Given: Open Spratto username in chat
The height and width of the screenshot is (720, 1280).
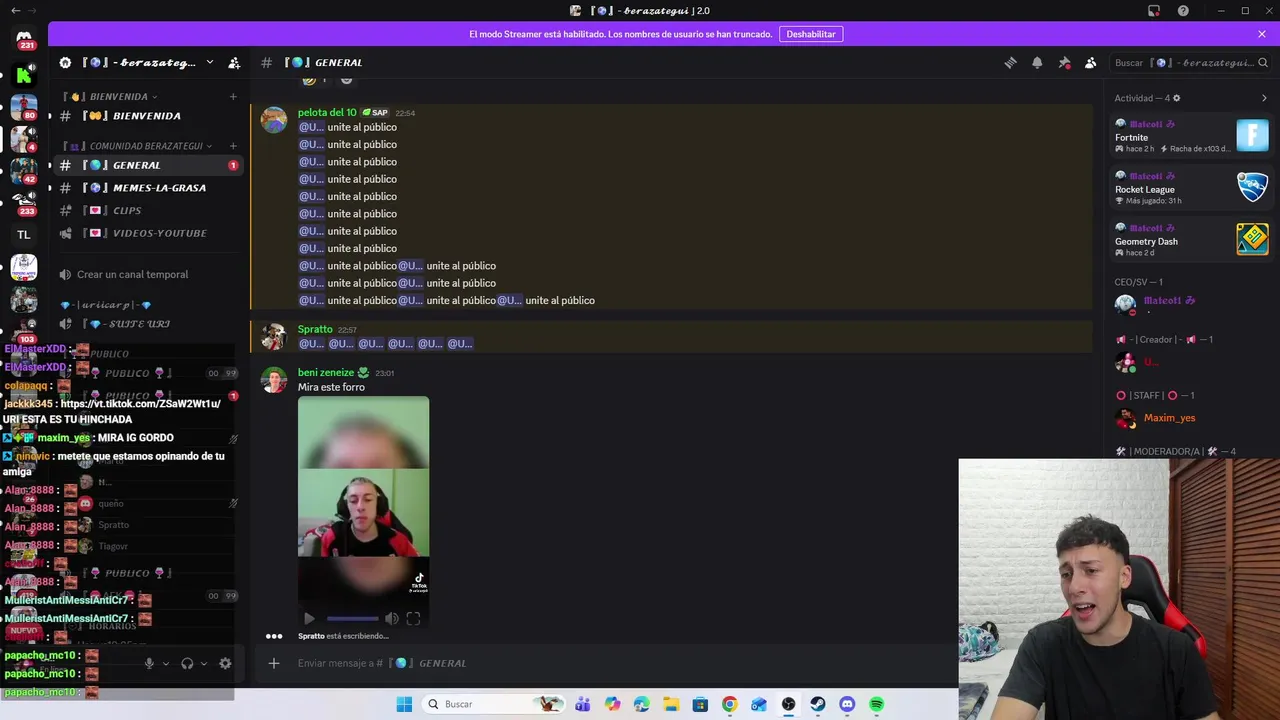Looking at the screenshot, I should (315, 329).
